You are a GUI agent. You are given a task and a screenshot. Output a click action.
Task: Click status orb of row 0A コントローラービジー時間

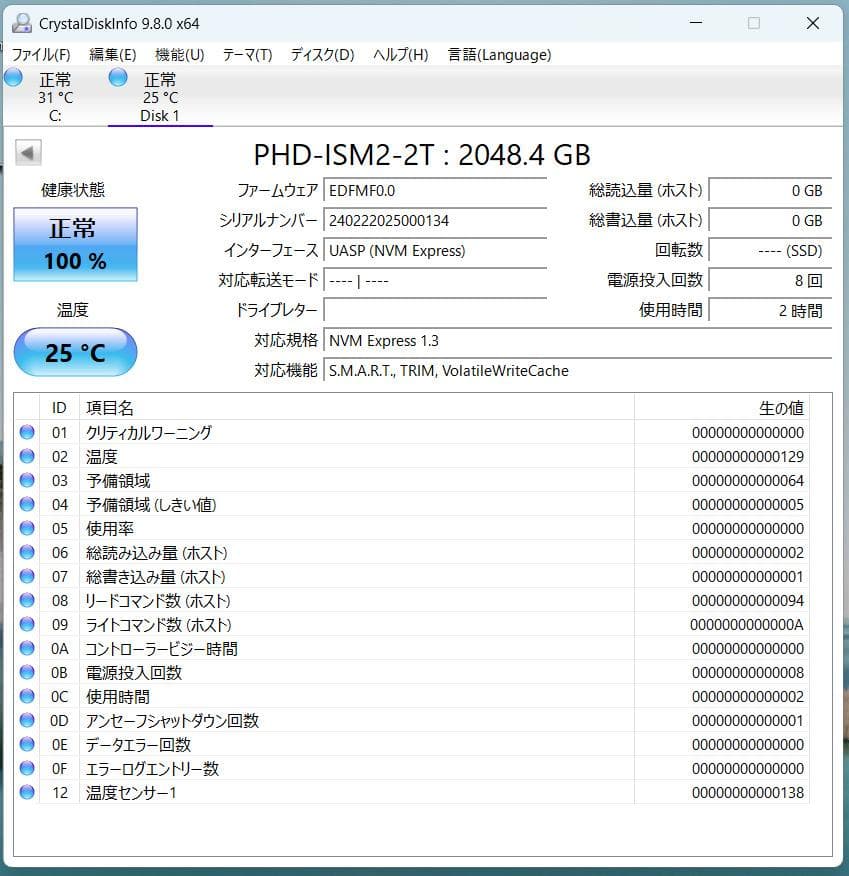pos(27,648)
